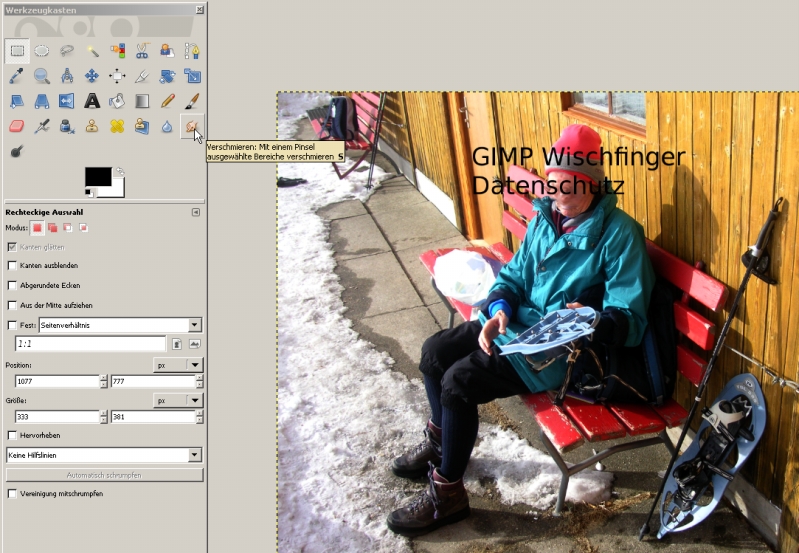Pick the Scissors Select tool

pyautogui.click(x=142, y=50)
